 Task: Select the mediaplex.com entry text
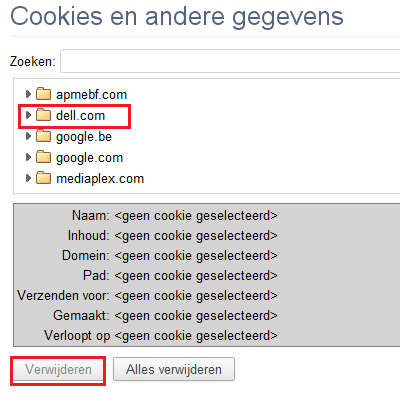pos(100,179)
